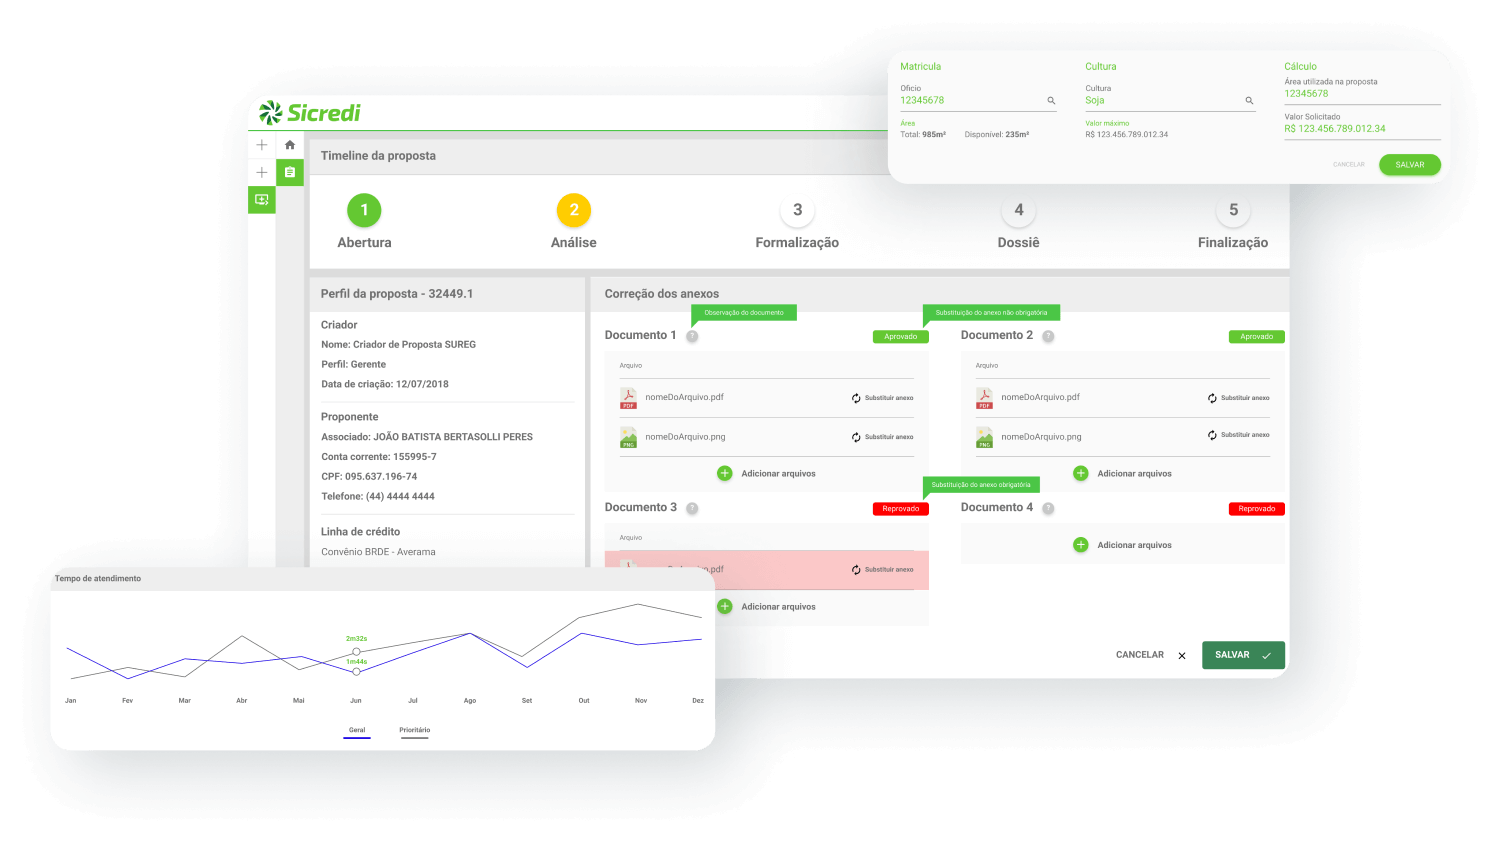Image resolution: width=1501 pixels, height=841 pixels.
Task: Select timeline step 1 Abertura
Action: [x=364, y=210]
